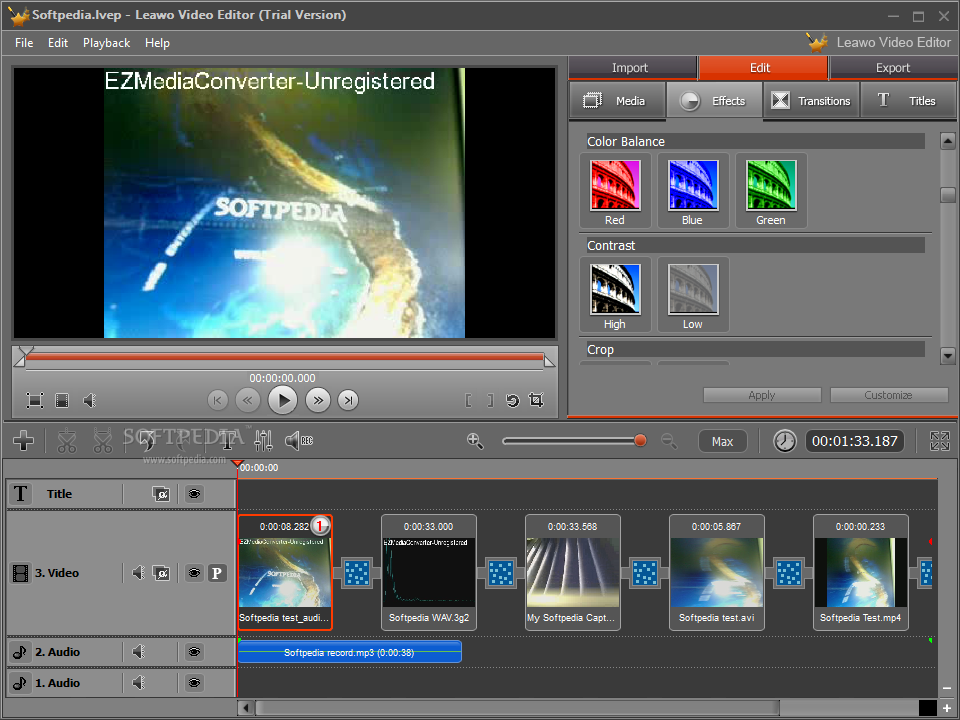Toggle visibility eye on 2. Audio track
Image resolution: width=960 pixels, height=720 pixels.
click(194, 651)
